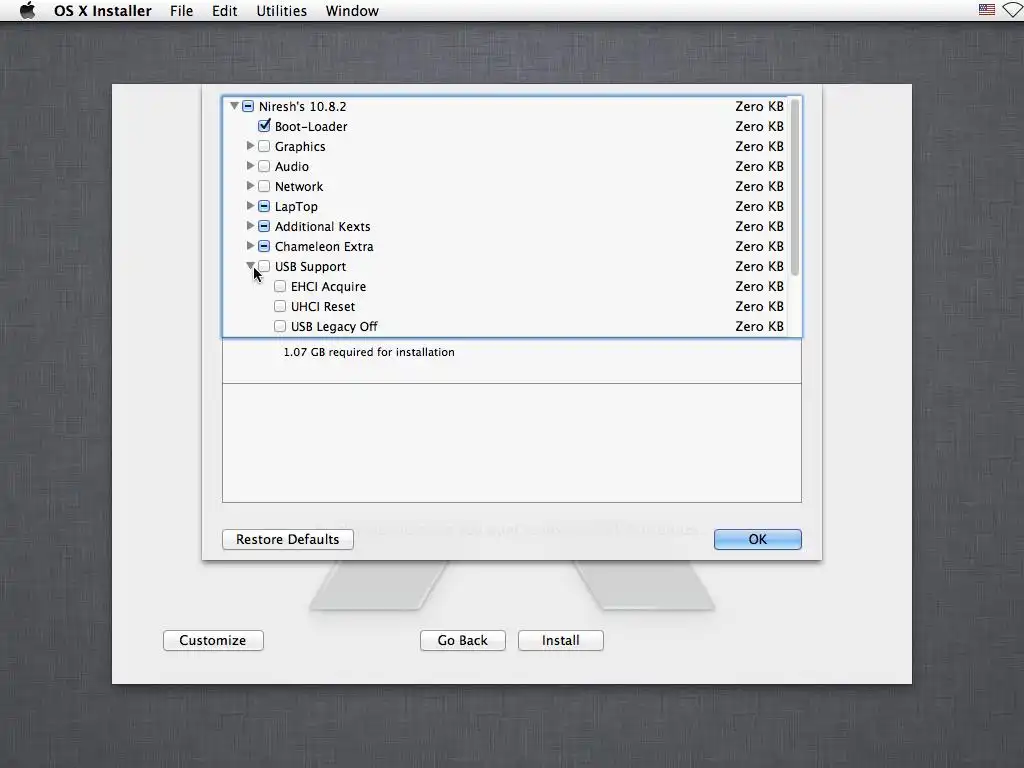
Task: Select the UHCI Reset row label
Action: (323, 307)
